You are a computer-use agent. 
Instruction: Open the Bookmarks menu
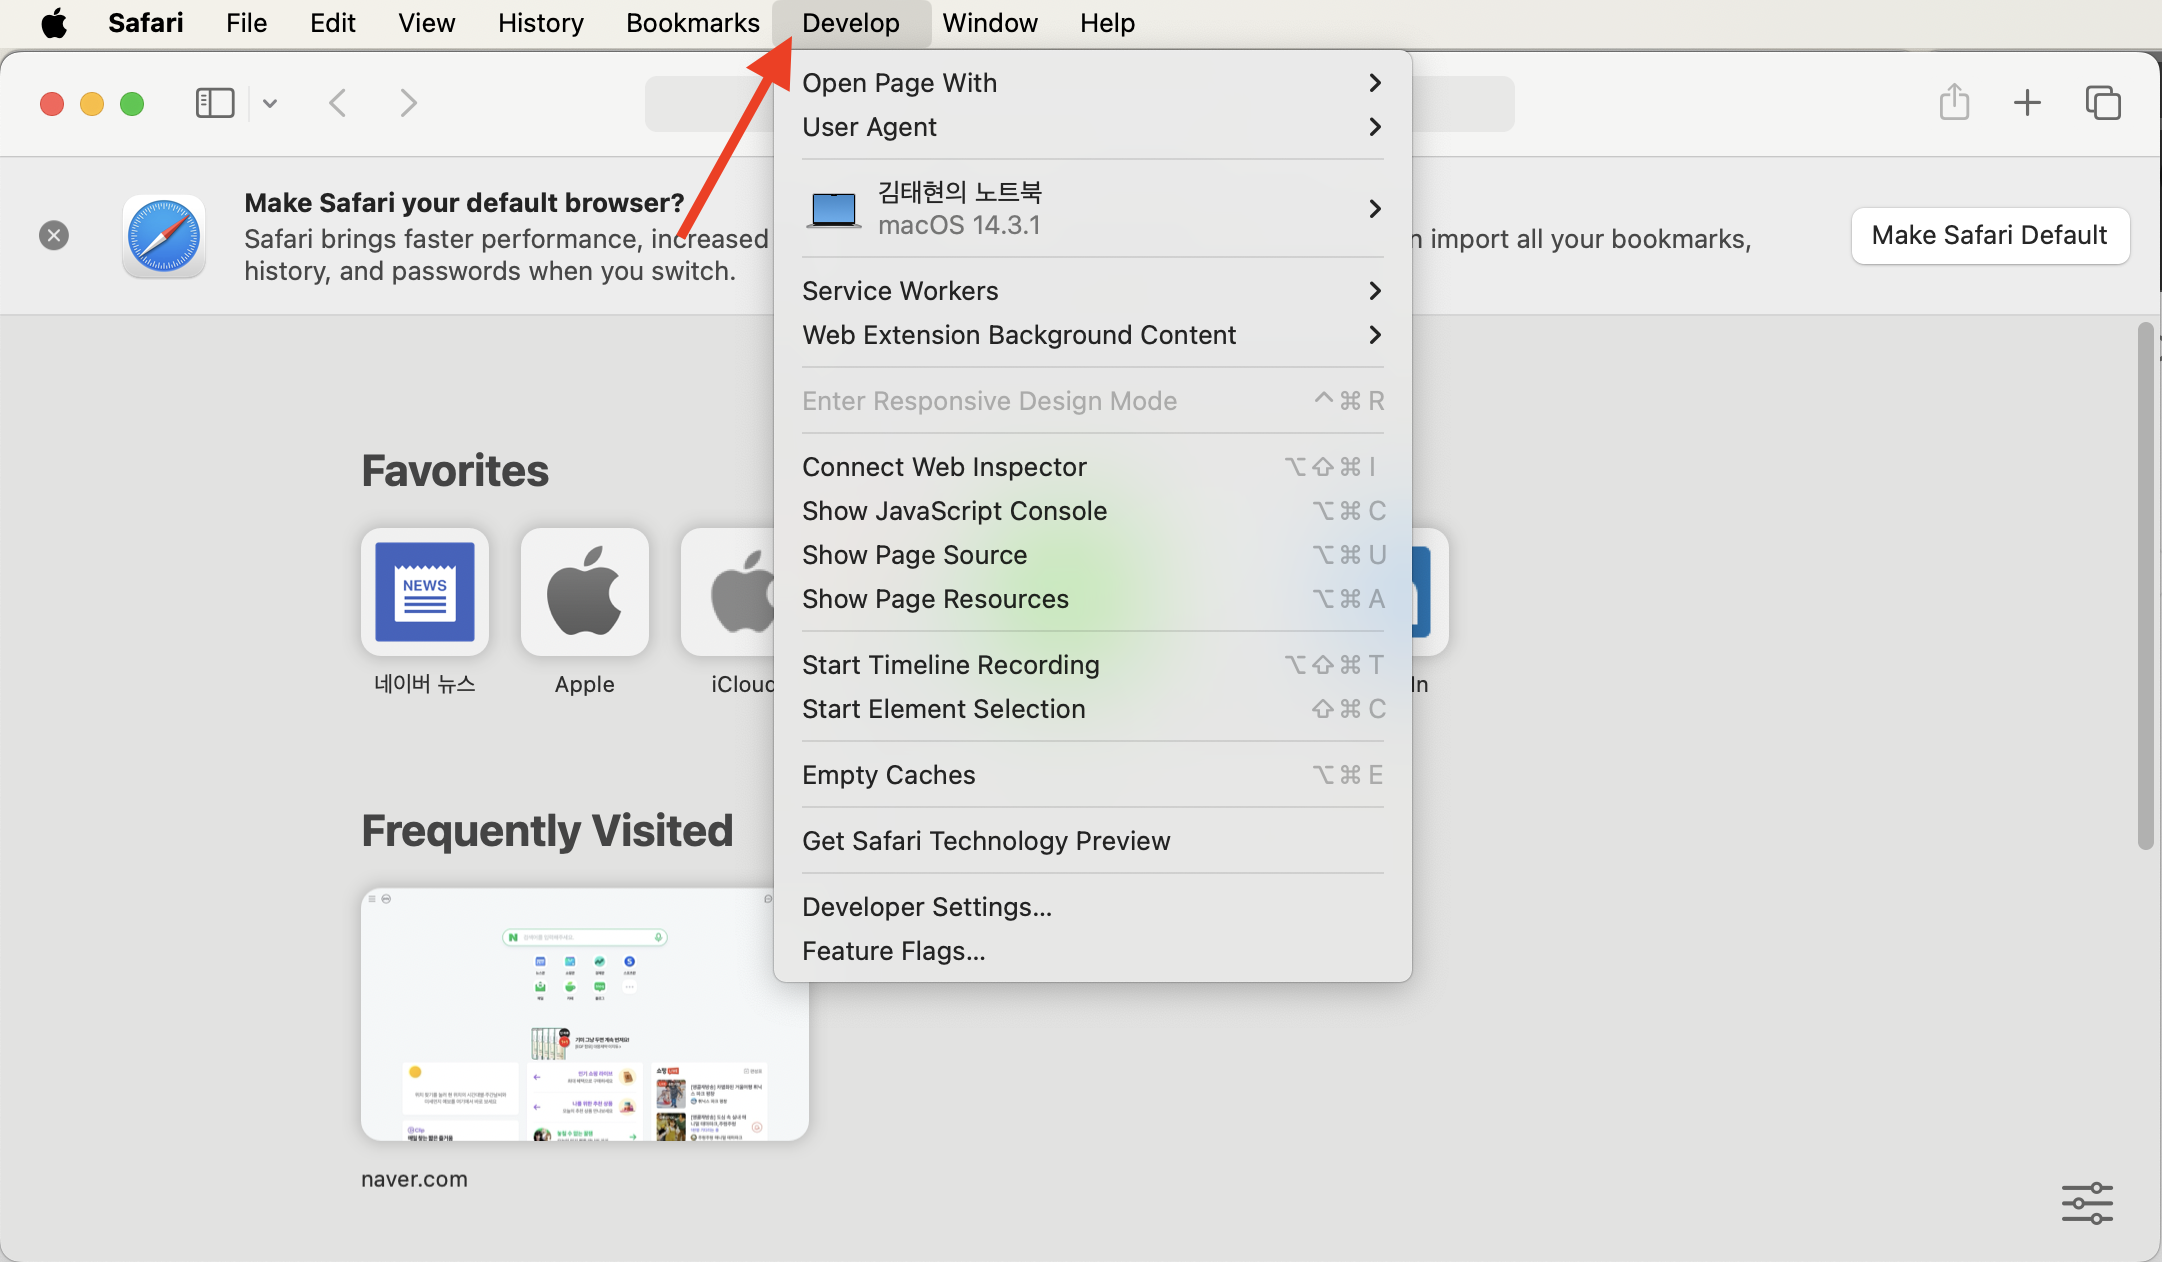click(x=693, y=23)
